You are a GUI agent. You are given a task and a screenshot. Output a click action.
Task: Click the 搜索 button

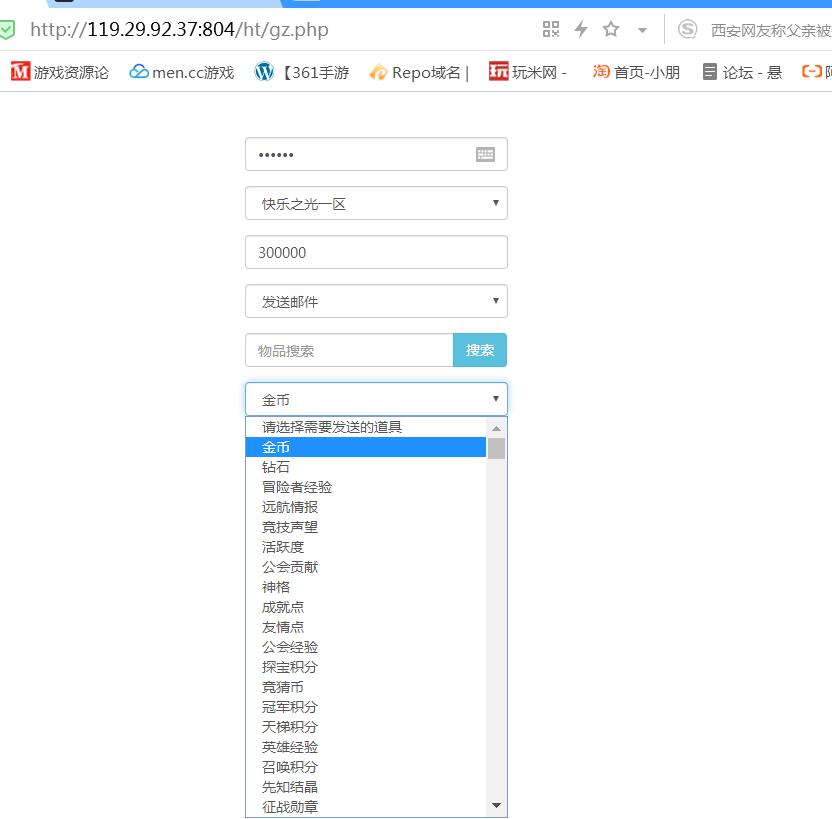[480, 350]
